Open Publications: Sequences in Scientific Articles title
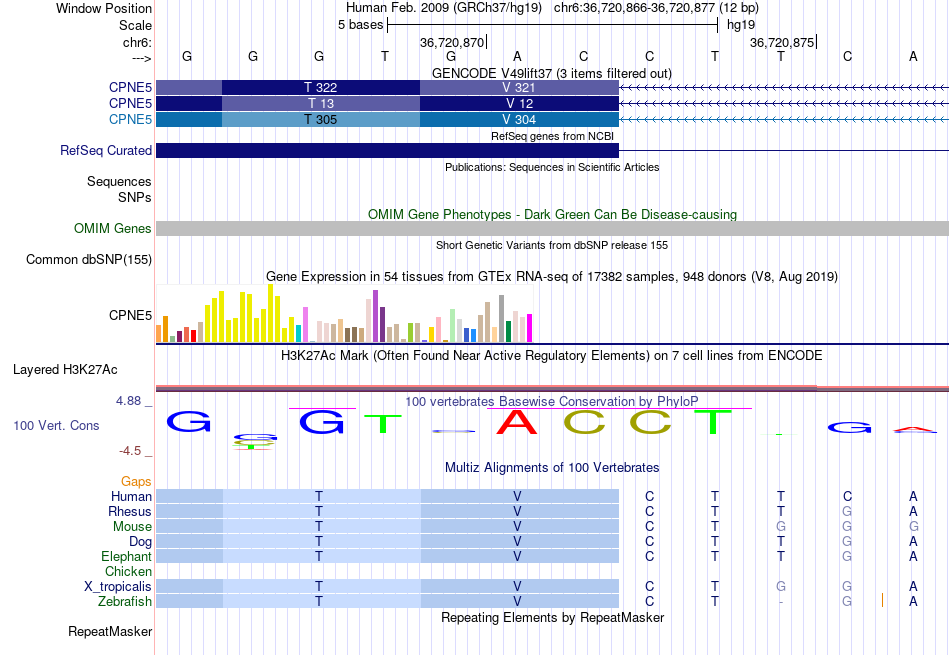 click(552, 167)
